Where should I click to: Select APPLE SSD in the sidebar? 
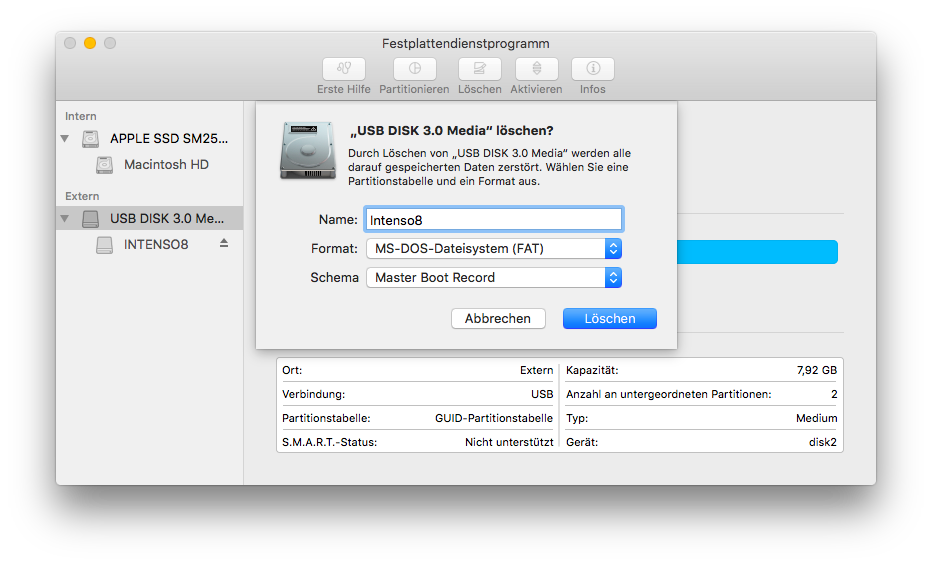pos(168,138)
